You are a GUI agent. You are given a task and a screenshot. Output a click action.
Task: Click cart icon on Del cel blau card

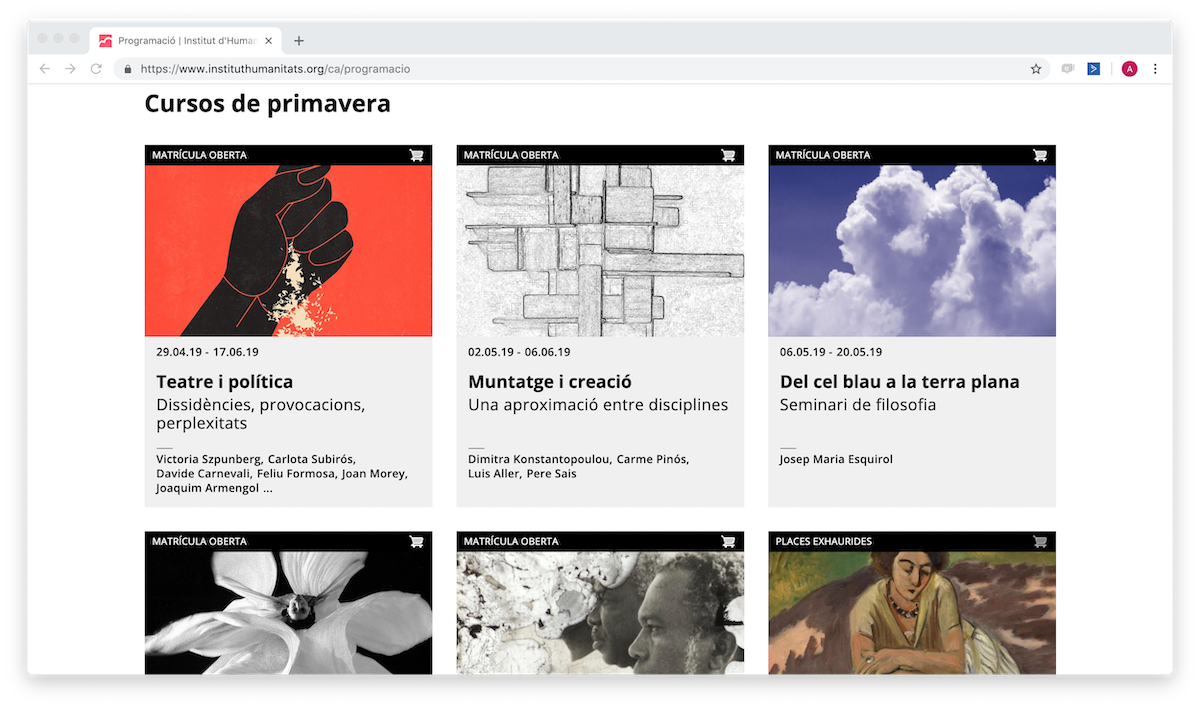[x=1040, y=155]
